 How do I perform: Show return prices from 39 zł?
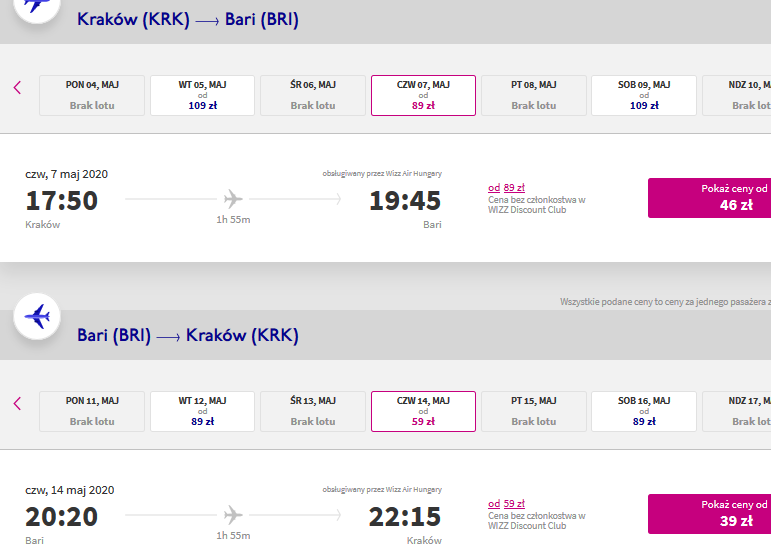pos(710,514)
